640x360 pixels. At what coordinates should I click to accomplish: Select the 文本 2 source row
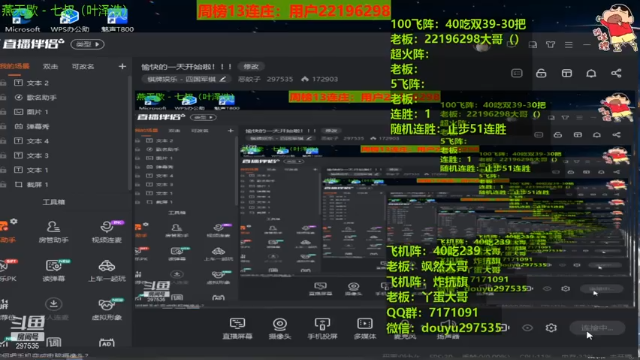coord(65,83)
